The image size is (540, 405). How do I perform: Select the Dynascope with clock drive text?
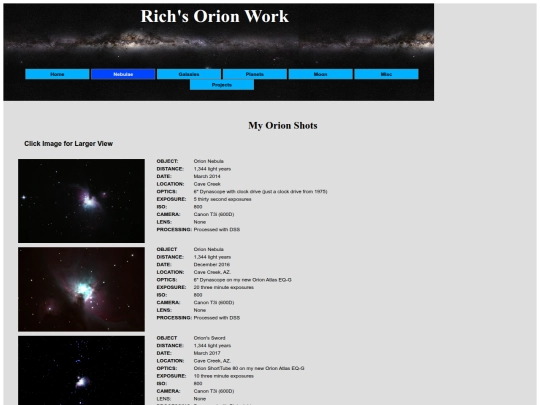[260, 191]
